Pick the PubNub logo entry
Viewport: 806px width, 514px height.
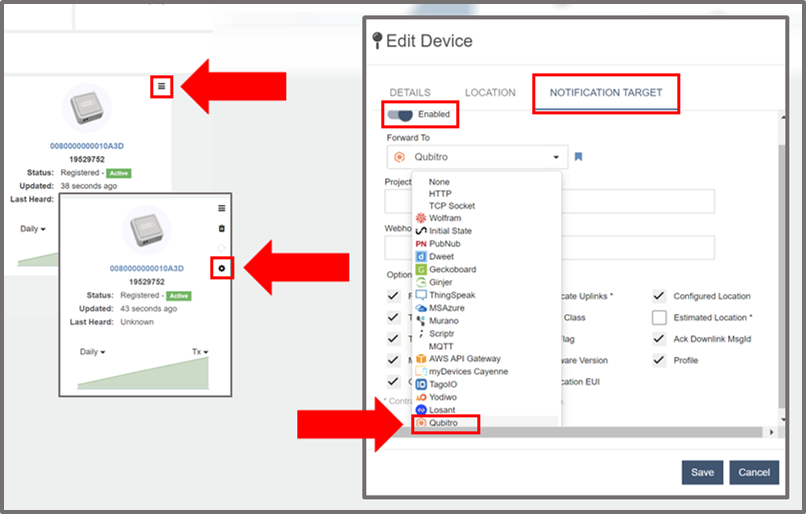[x=438, y=244]
